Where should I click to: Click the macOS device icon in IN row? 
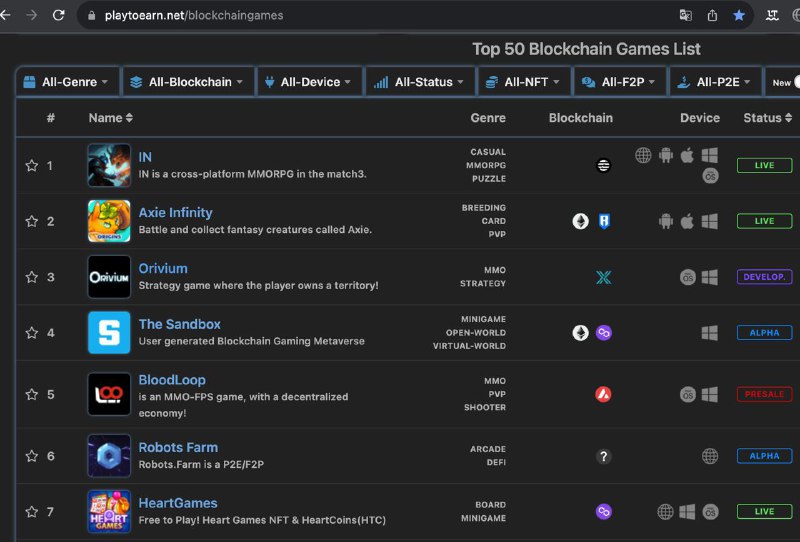pyautogui.click(x=710, y=176)
